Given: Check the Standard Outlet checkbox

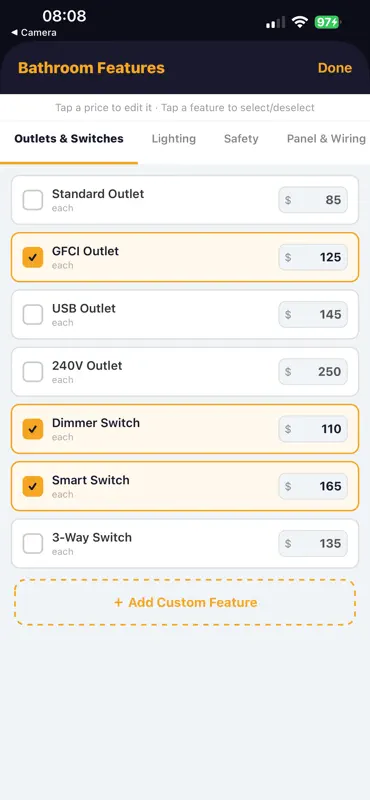Looking at the screenshot, I should [x=33, y=200].
